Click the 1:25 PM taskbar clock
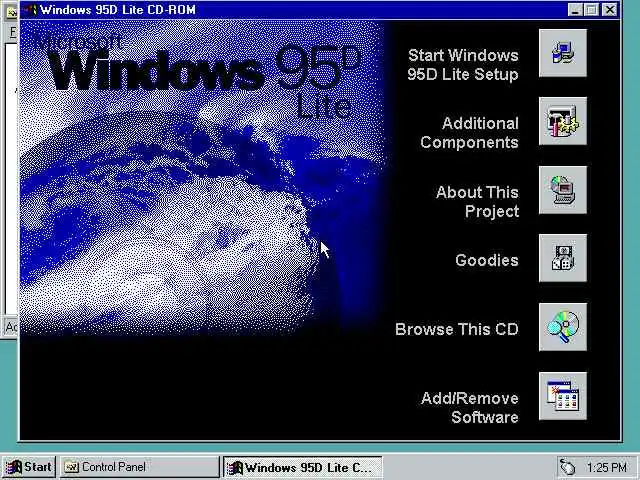The image size is (640, 480). point(607,467)
